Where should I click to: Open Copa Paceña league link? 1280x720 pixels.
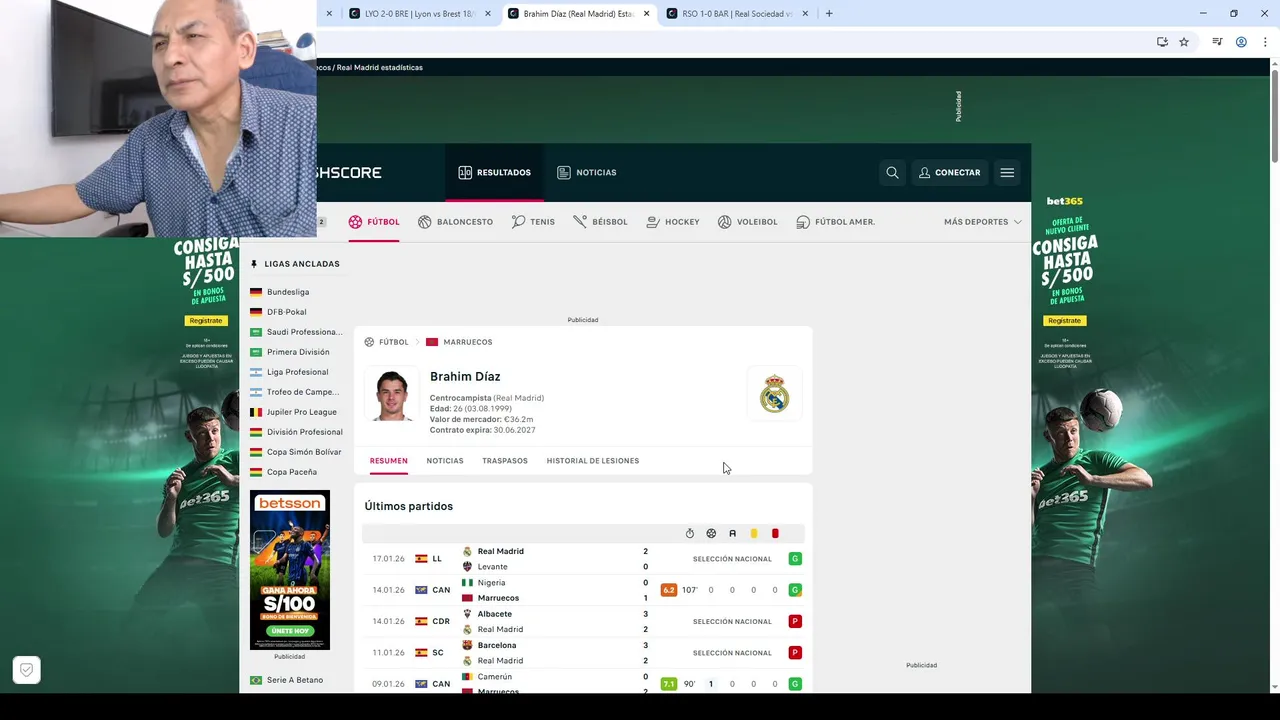(291, 472)
